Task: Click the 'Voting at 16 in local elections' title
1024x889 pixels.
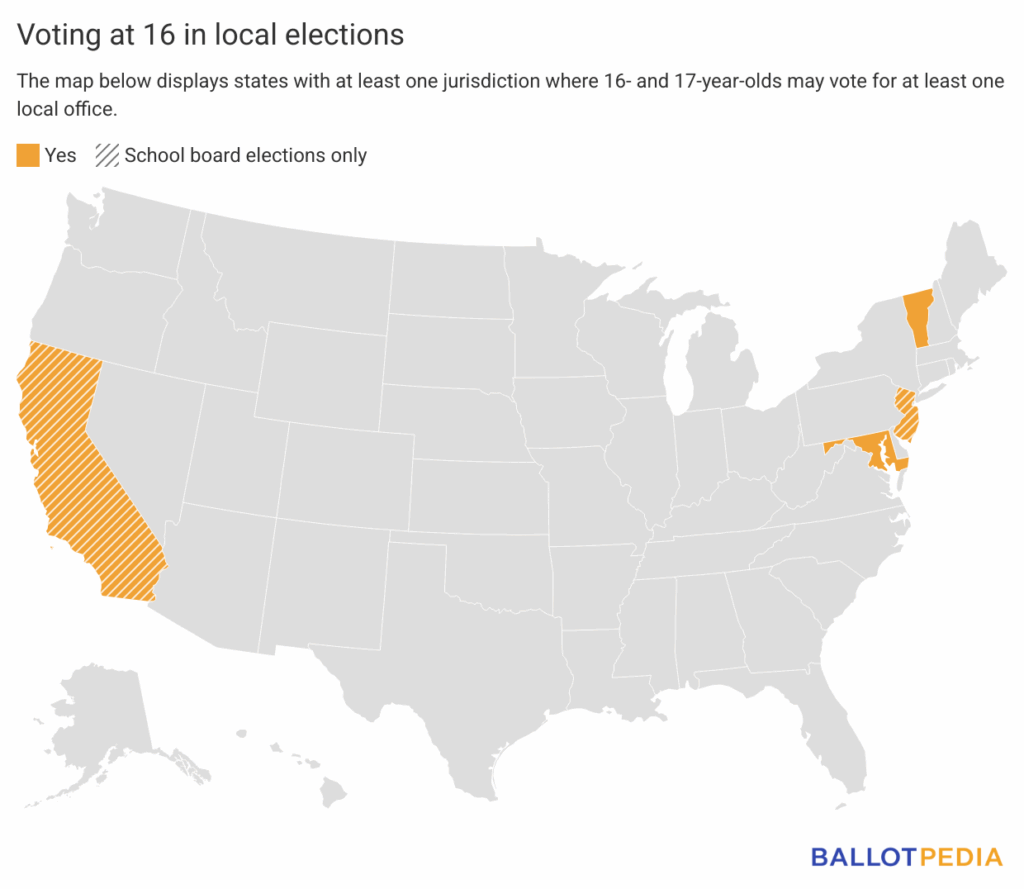Action: pyautogui.click(x=210, y=34)
